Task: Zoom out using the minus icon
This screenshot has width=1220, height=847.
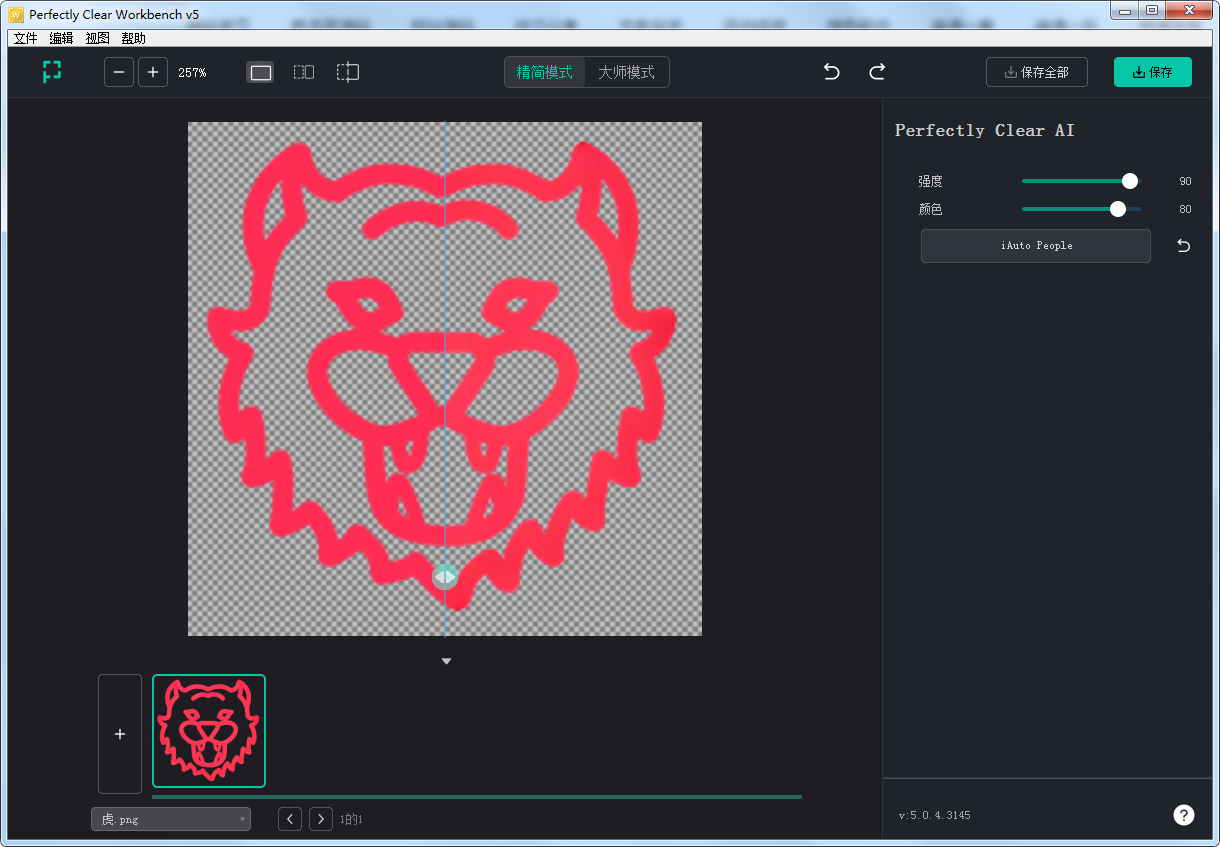Action: pos(118,71)
